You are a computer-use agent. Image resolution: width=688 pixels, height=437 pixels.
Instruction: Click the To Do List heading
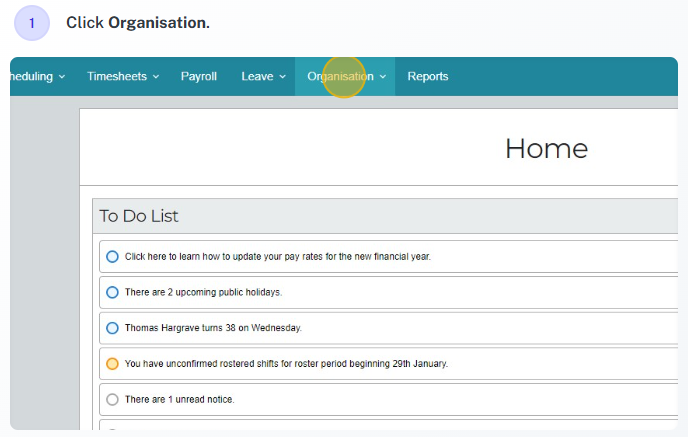tap(139, 216)
